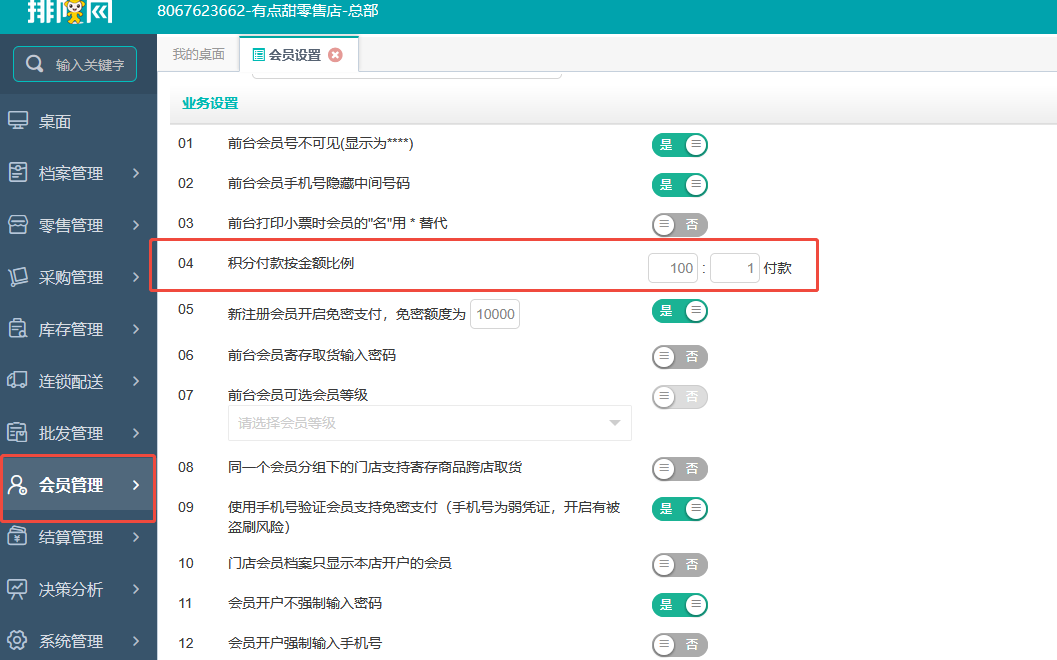Click the 付款 text beside ratio fields
Viewport: 1057px width, 660px height.
click(777, 268)
